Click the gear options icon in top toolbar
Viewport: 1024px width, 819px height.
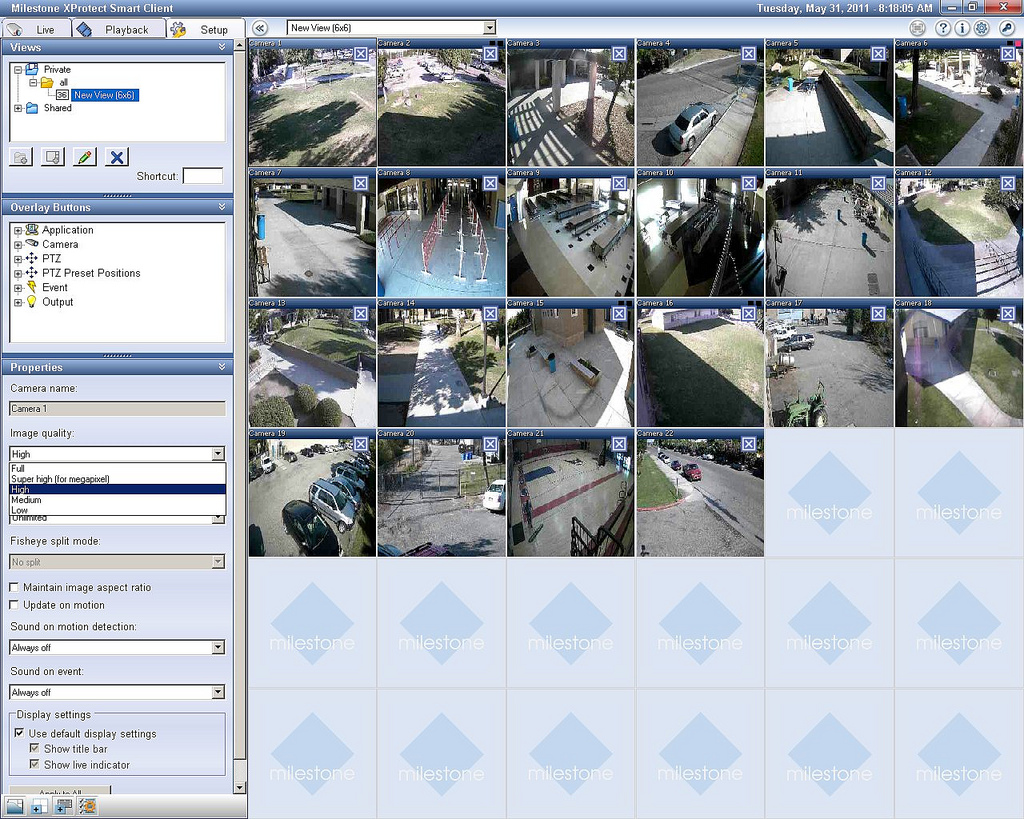[981, 28]
